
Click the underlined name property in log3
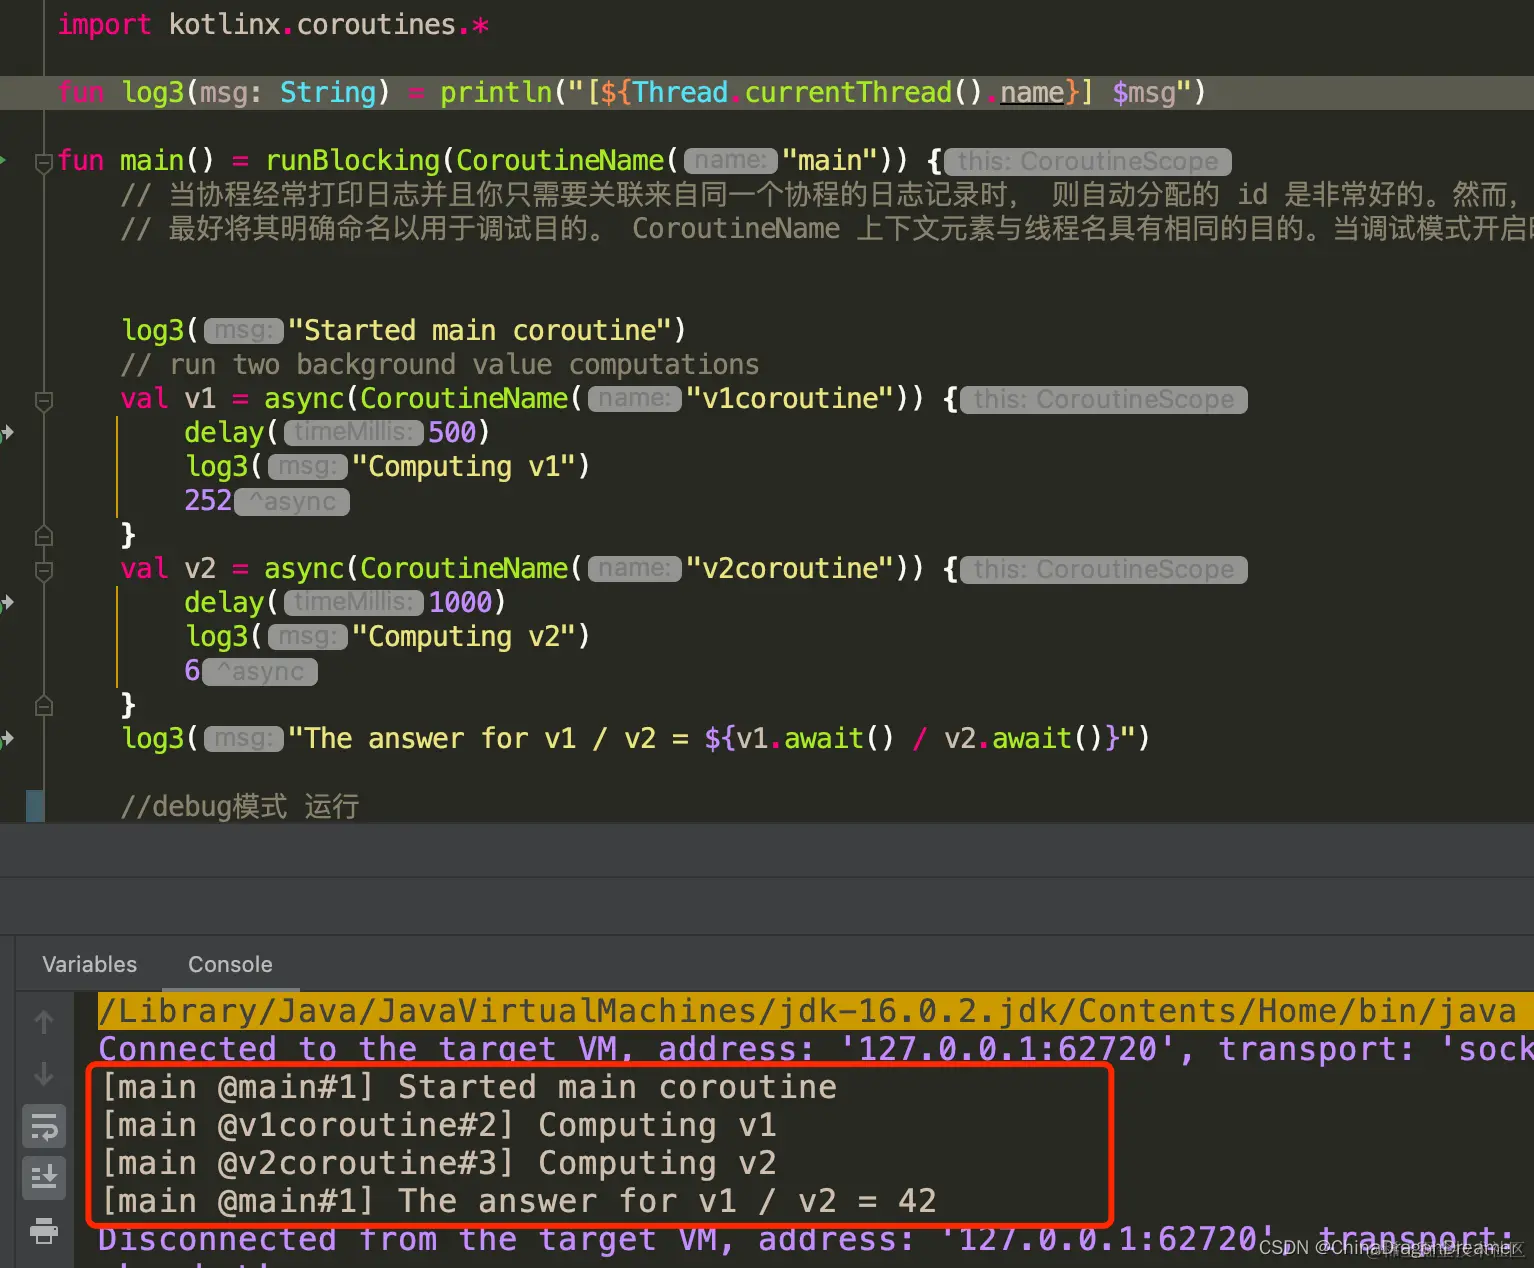pyautogui.click(x=1032, y=93)
